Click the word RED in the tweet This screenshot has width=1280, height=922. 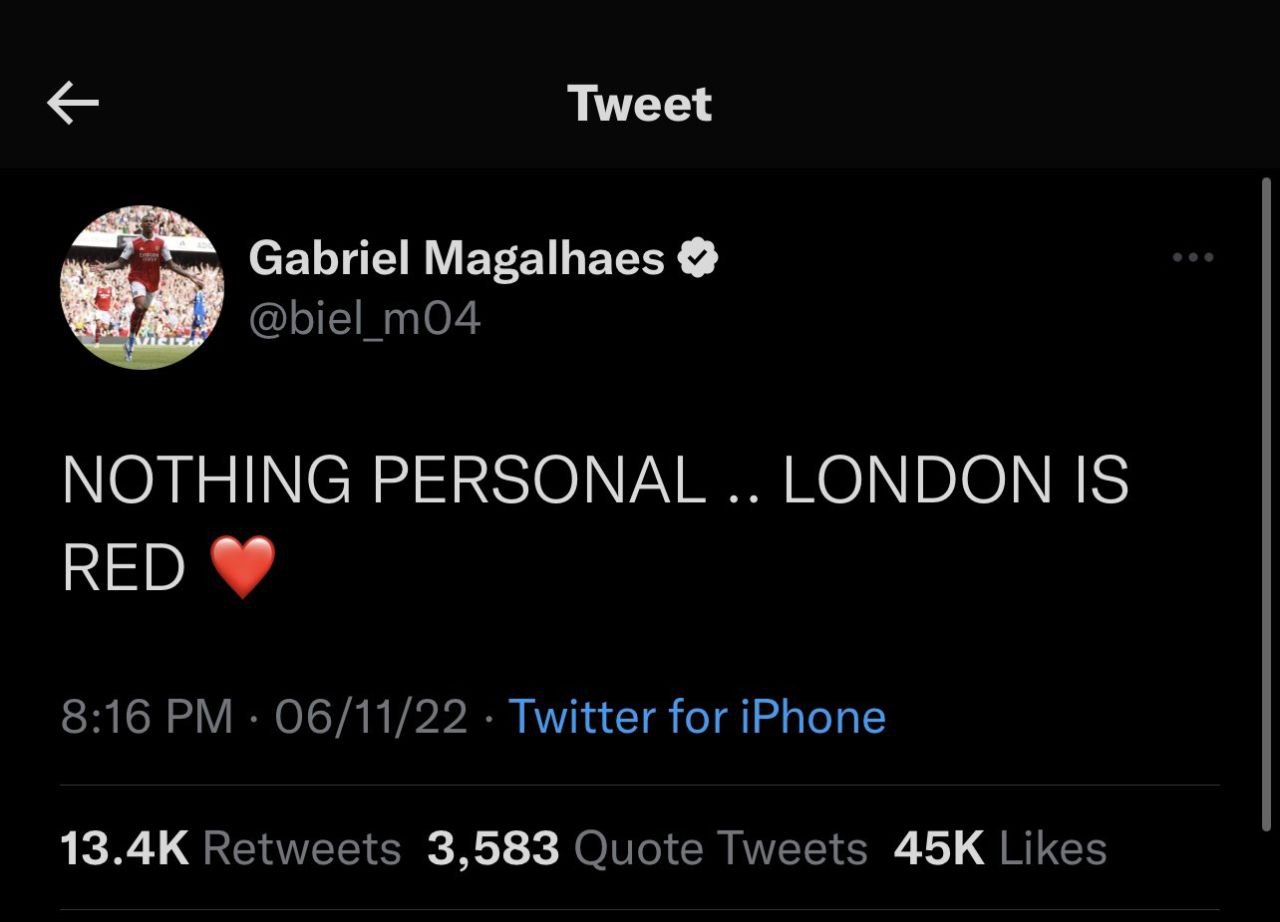pyautogui.click(x=123, y=568)
